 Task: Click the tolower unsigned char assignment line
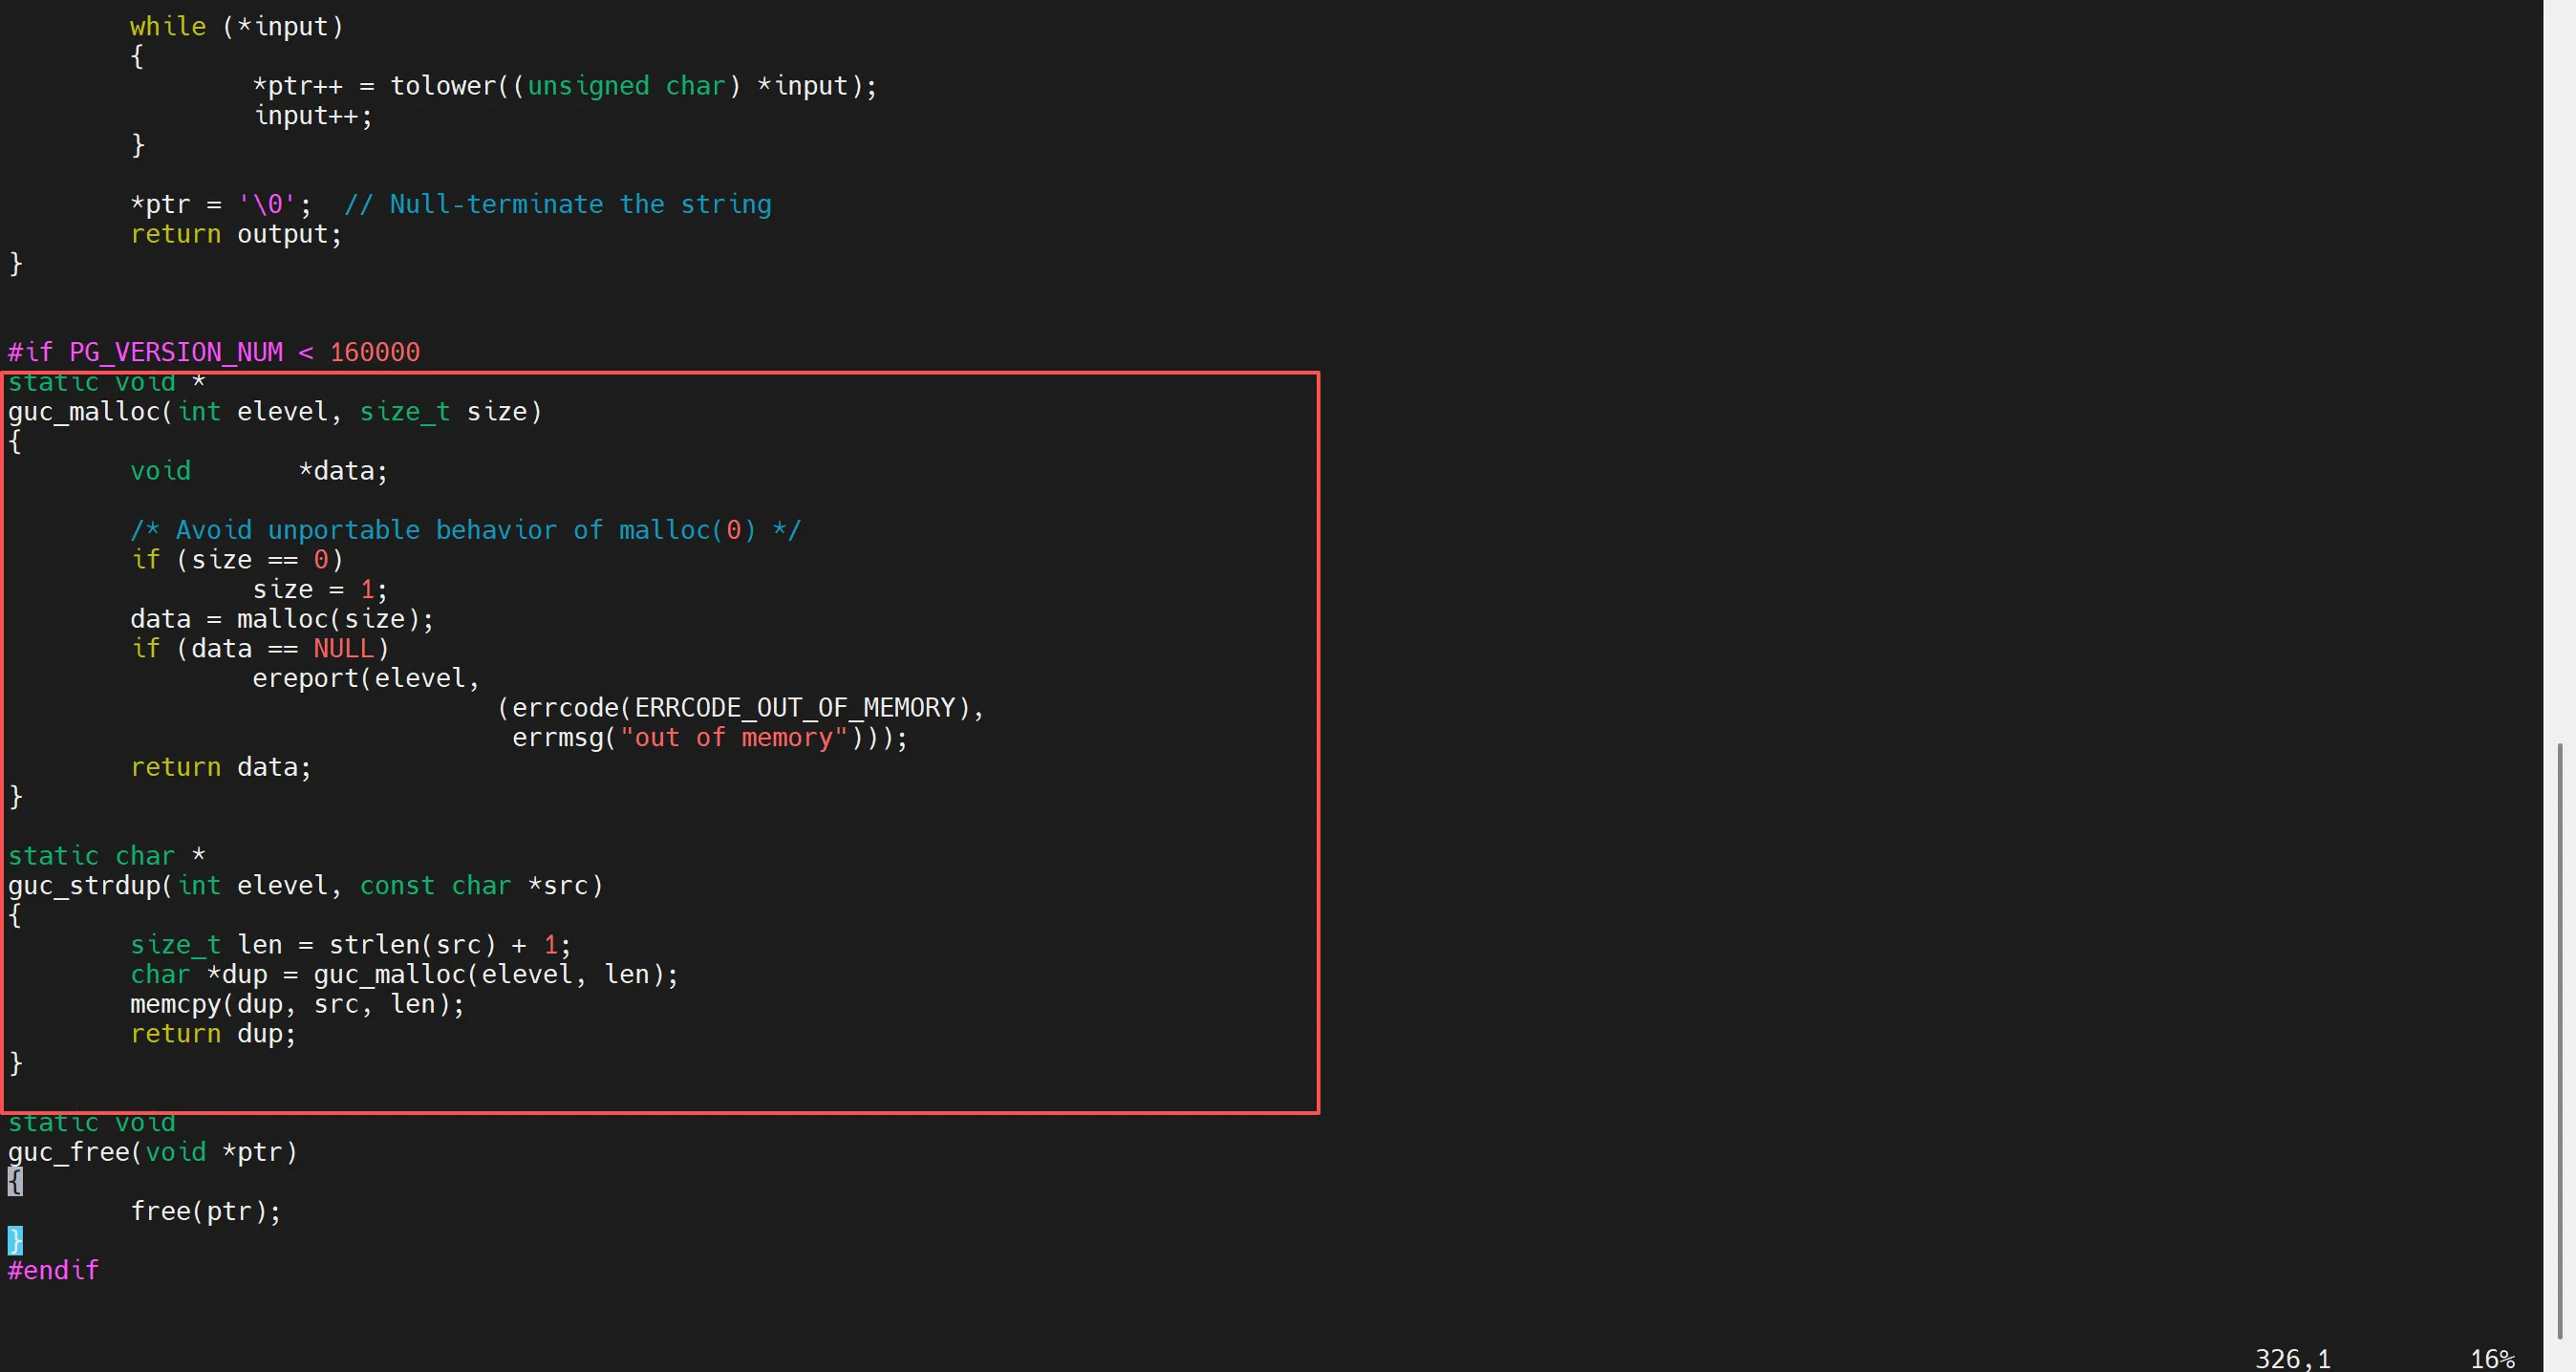click(565, 86)
